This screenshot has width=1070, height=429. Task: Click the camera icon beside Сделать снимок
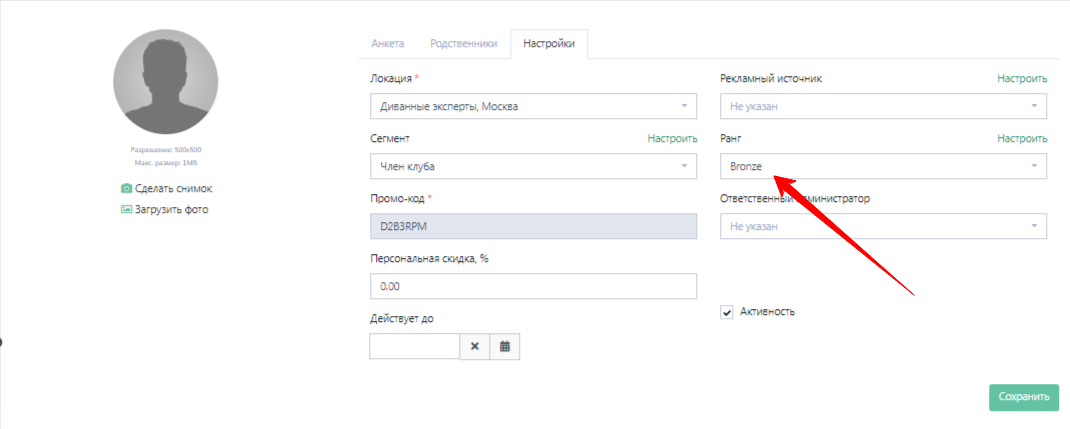pos(126,189)
